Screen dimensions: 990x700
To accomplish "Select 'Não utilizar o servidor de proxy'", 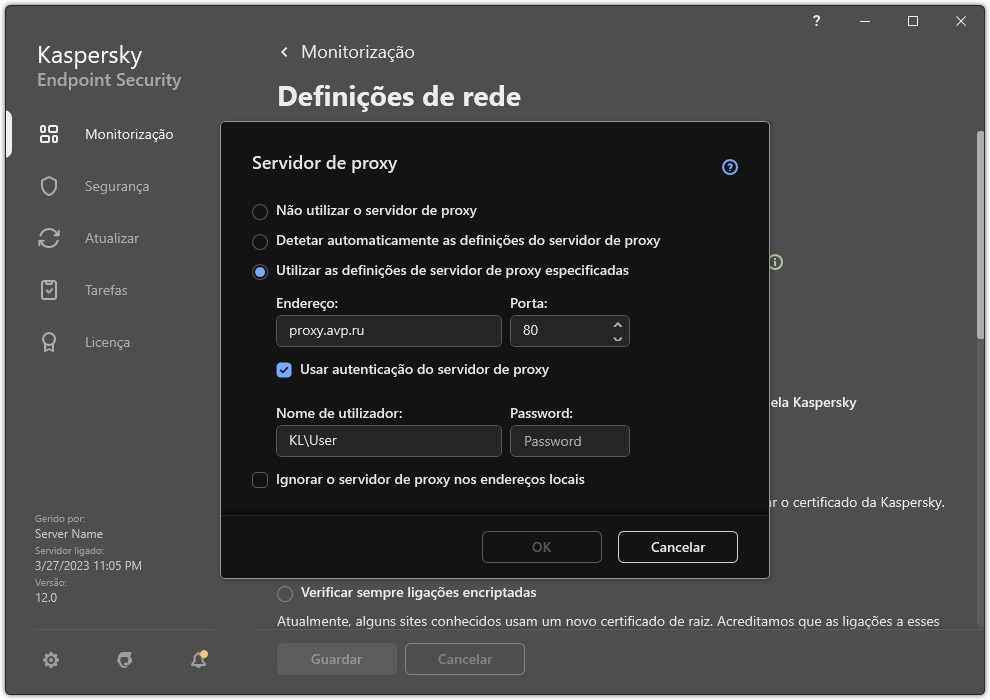I will pyautogui.click(x=260, y=210).
